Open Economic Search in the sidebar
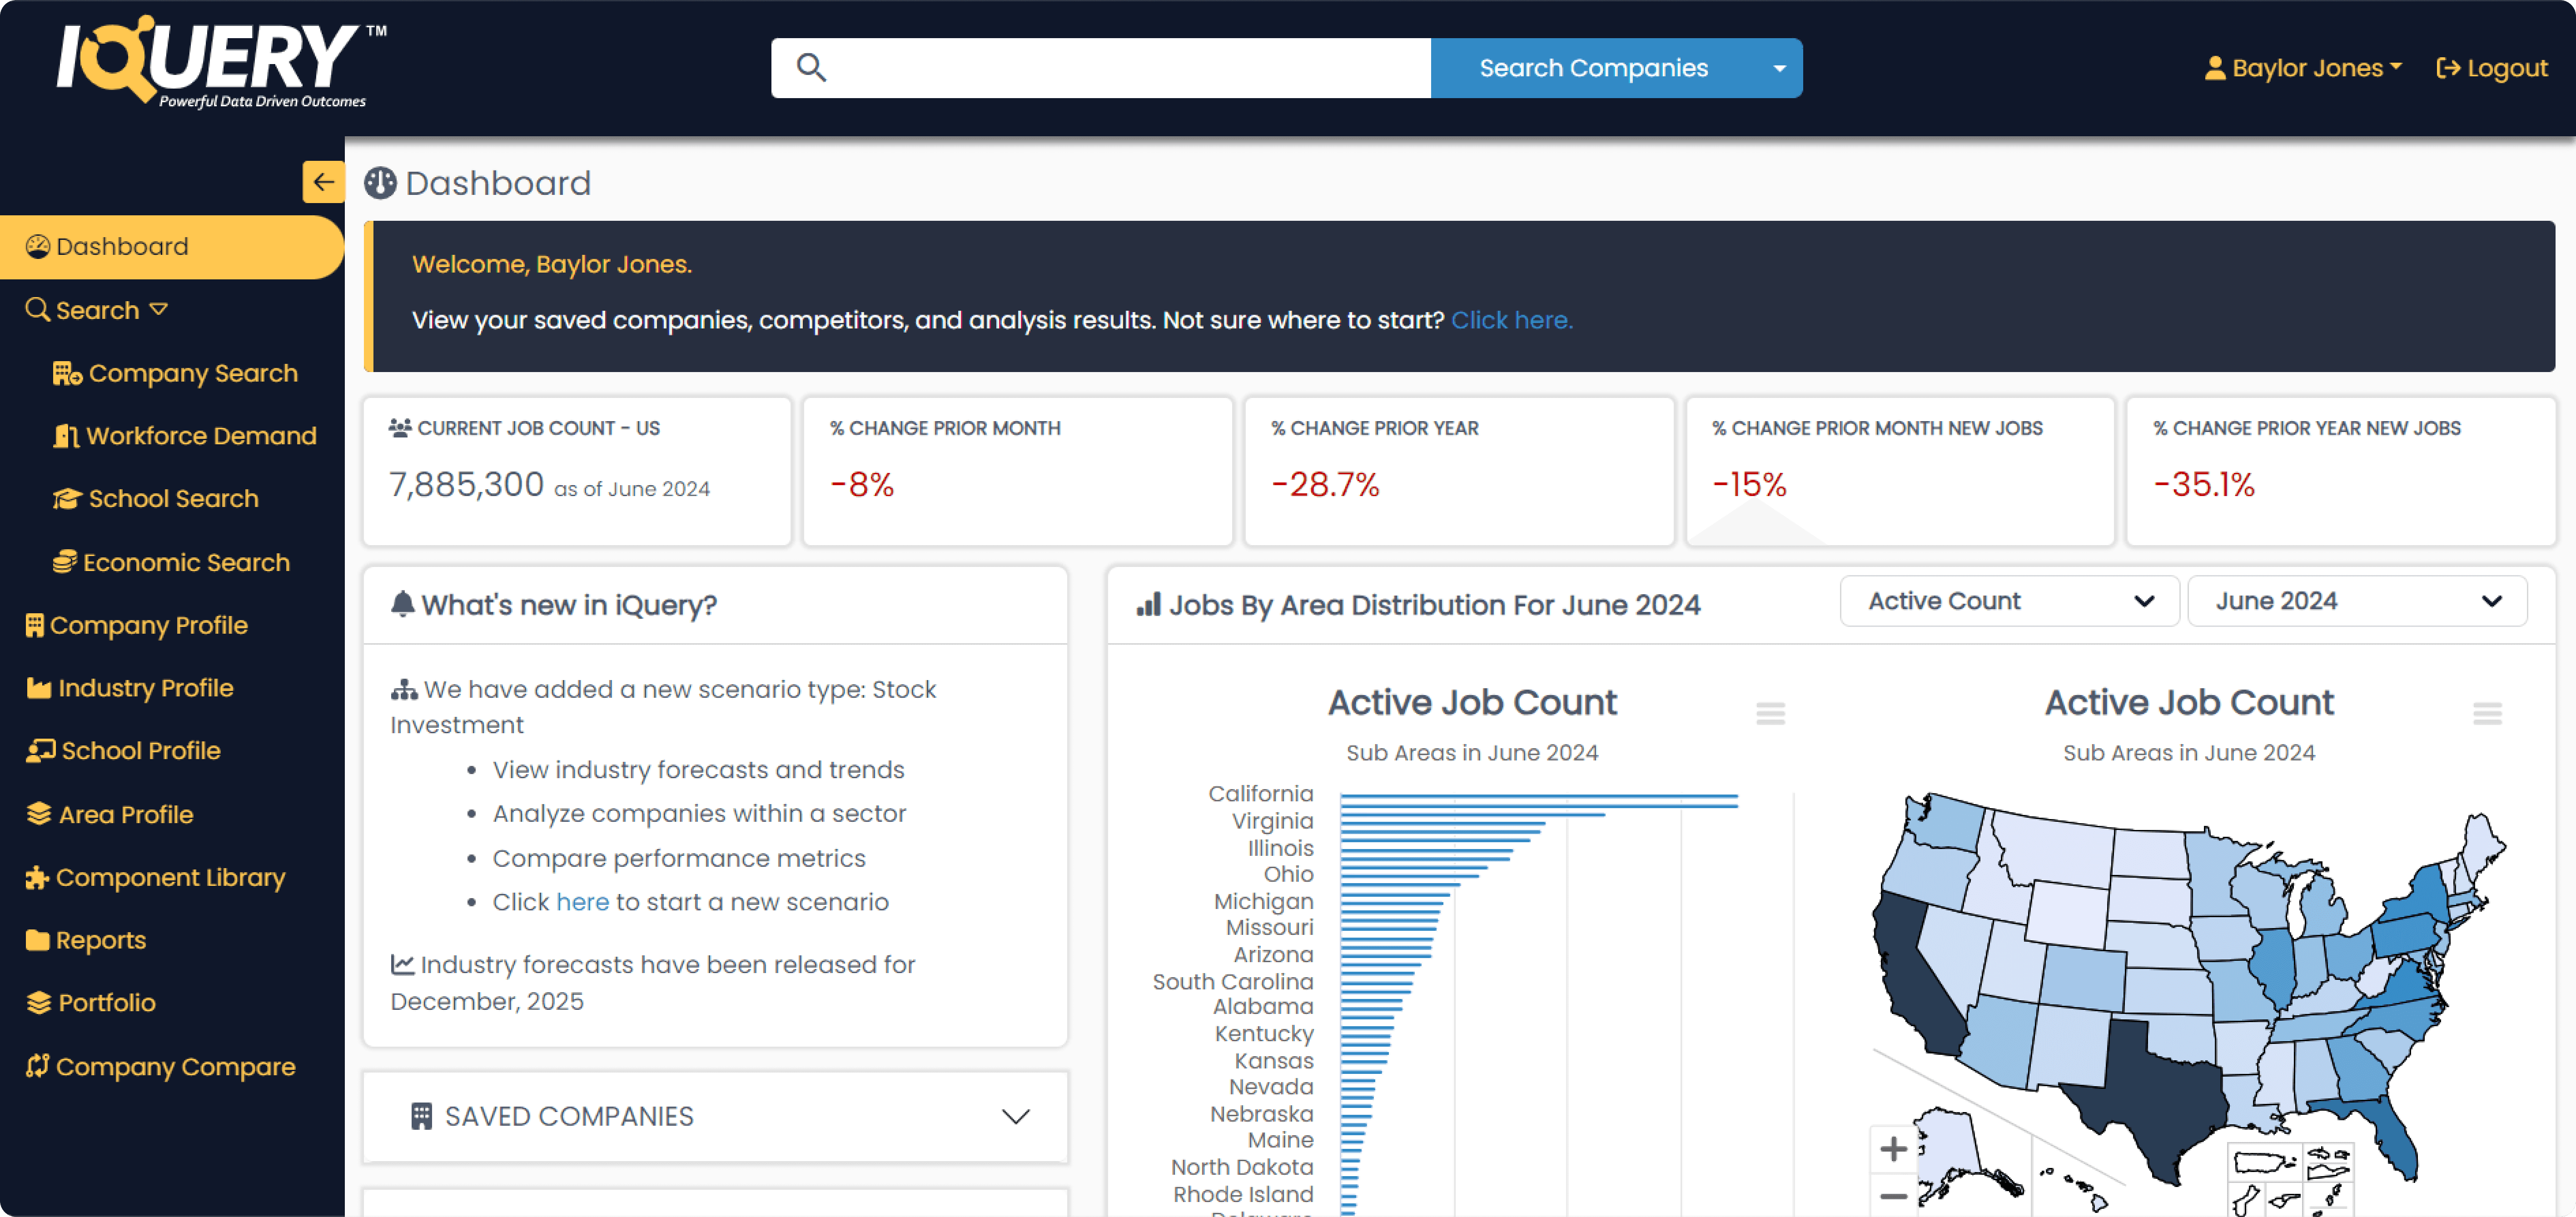Image resolution: width=2576 pixels, height=1217 pixels. [x=171, y=562]
